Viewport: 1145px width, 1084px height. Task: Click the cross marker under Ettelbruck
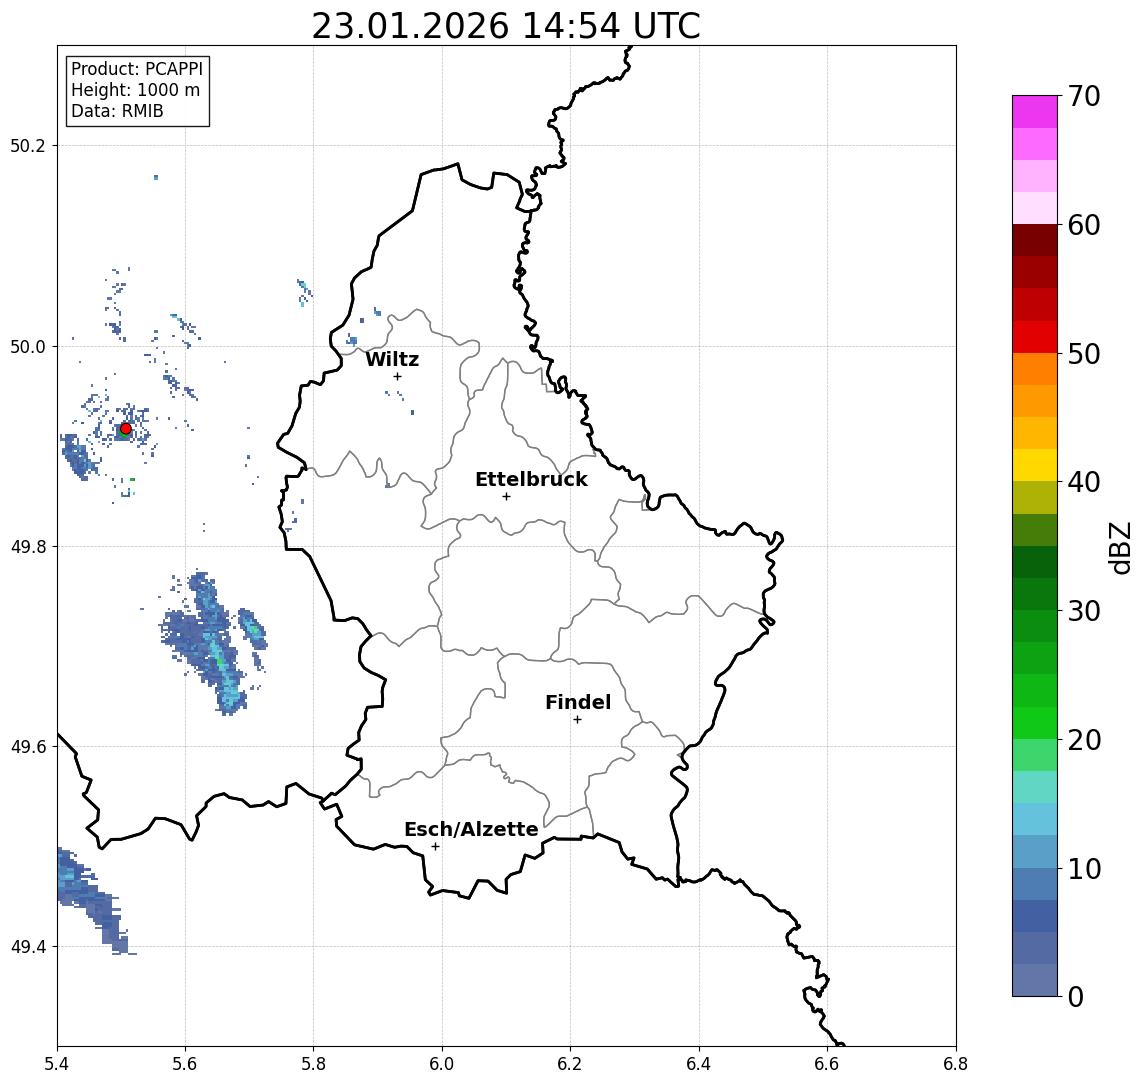click(x=506, y=497)
